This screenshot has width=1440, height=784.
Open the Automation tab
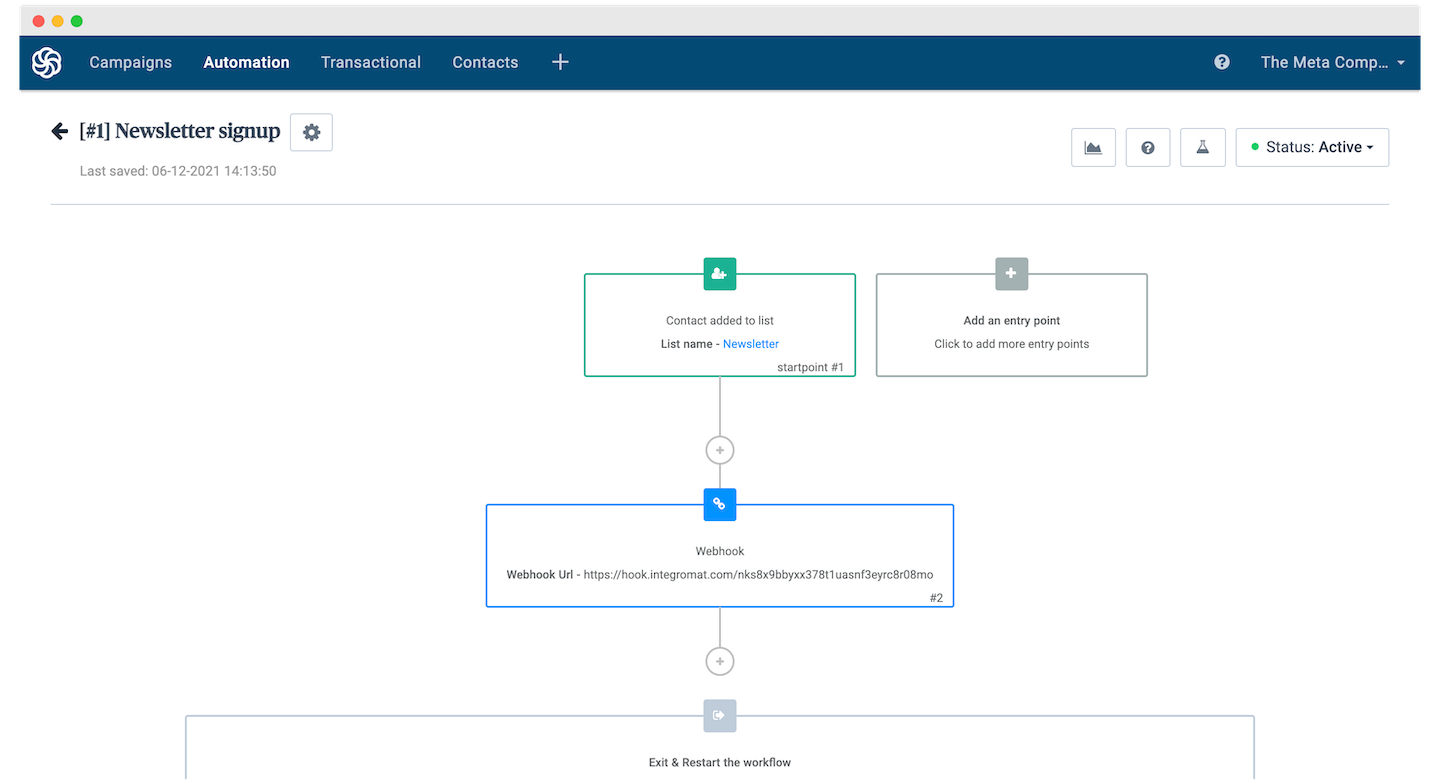coord(246,62)
